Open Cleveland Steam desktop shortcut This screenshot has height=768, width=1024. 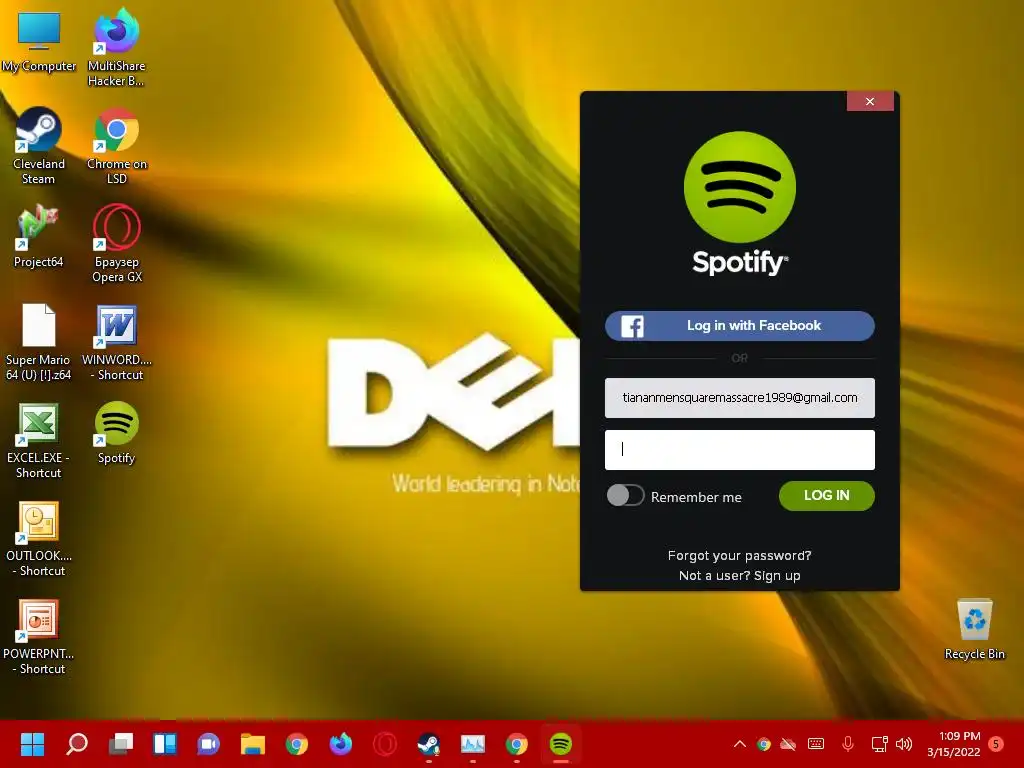tap(39, 146)
